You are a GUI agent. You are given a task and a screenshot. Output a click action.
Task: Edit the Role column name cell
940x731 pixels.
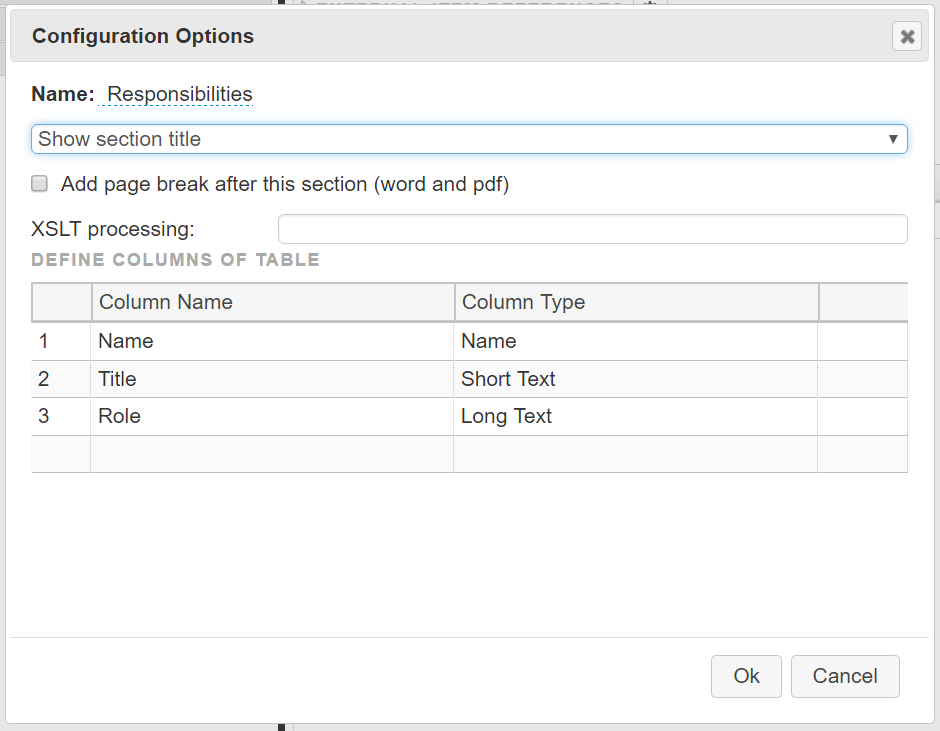coord(272,416)
